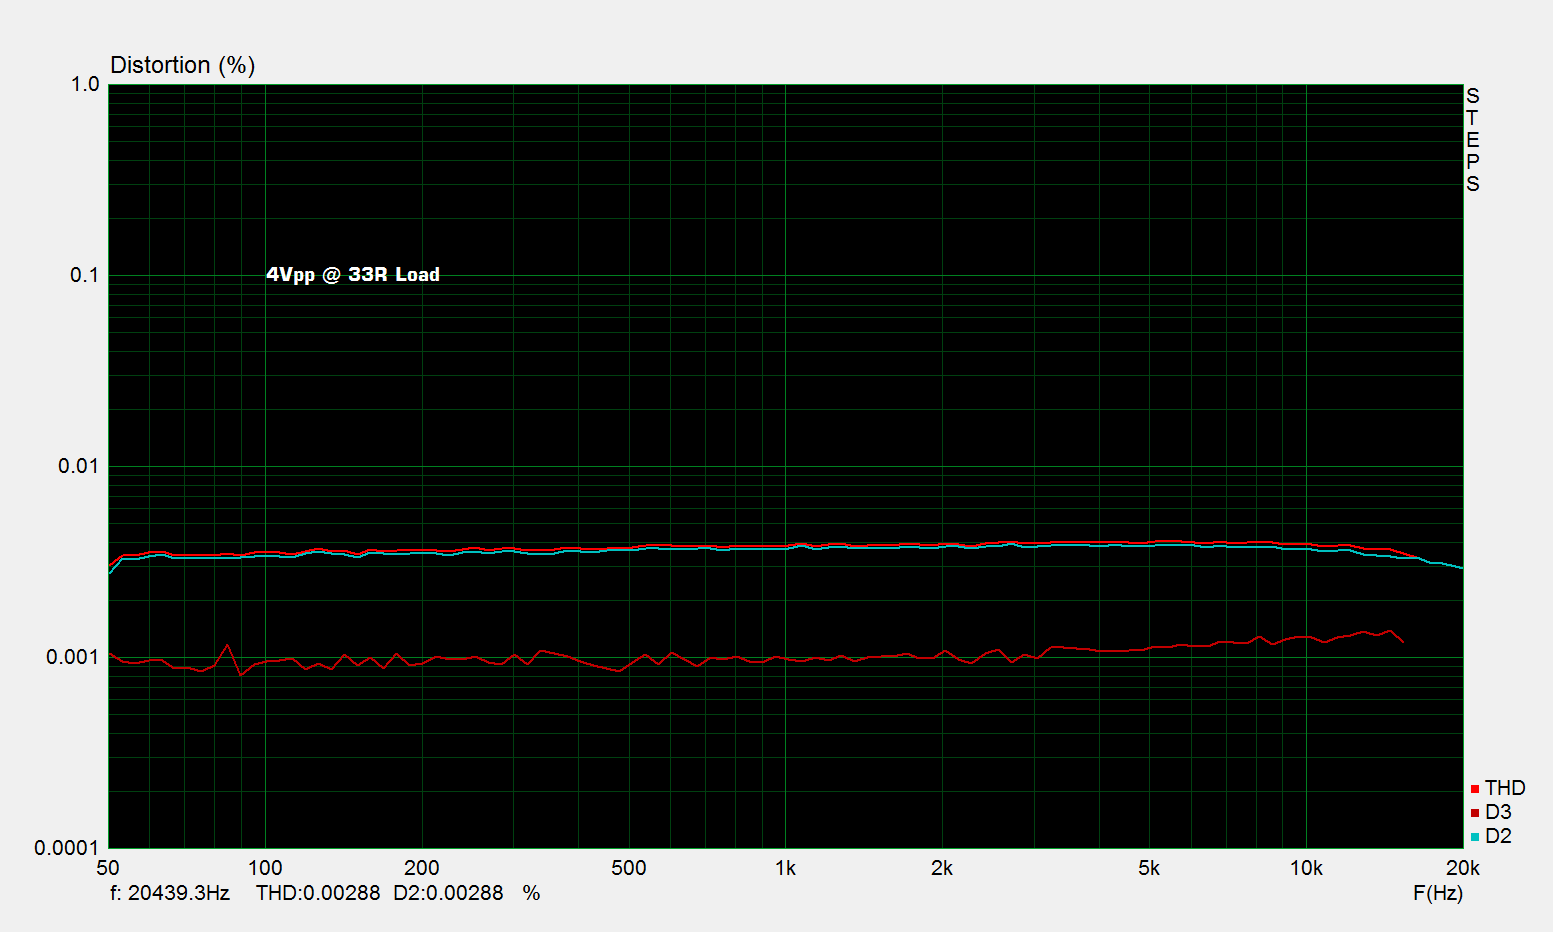
Task: Click the 'Distortion (%)' axis title
Action: 183,65
